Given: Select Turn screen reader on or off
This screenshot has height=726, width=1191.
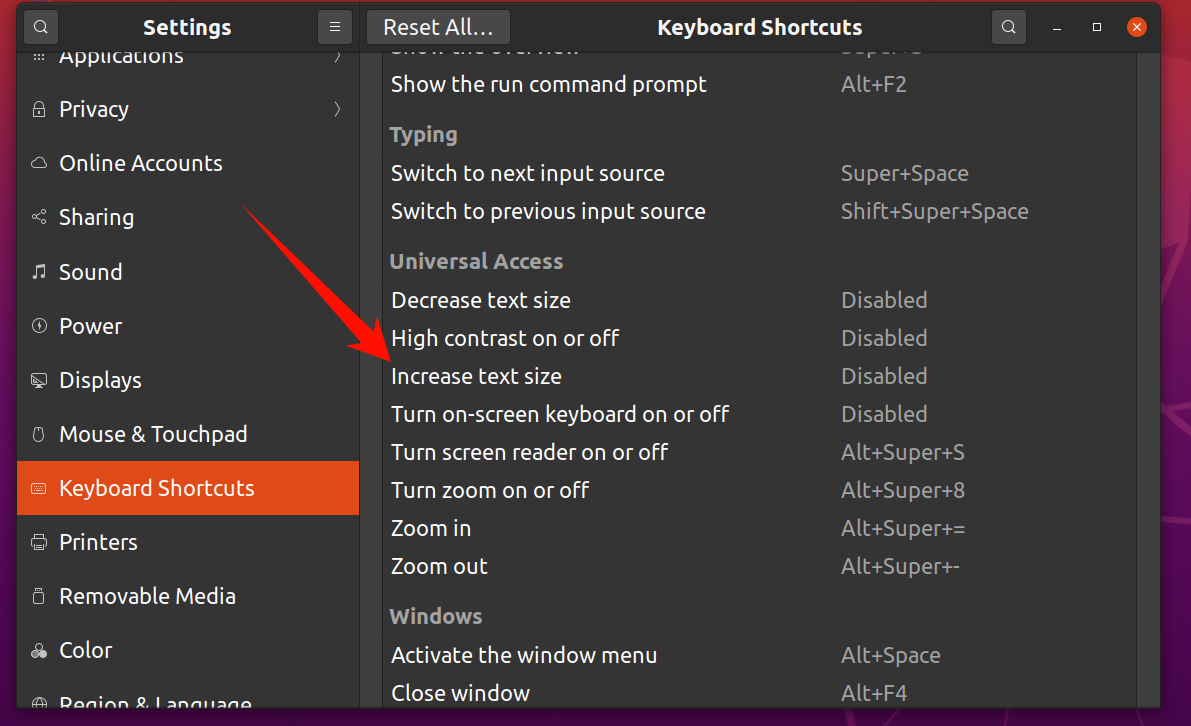Looking at the screenshot, I should 759,452.
